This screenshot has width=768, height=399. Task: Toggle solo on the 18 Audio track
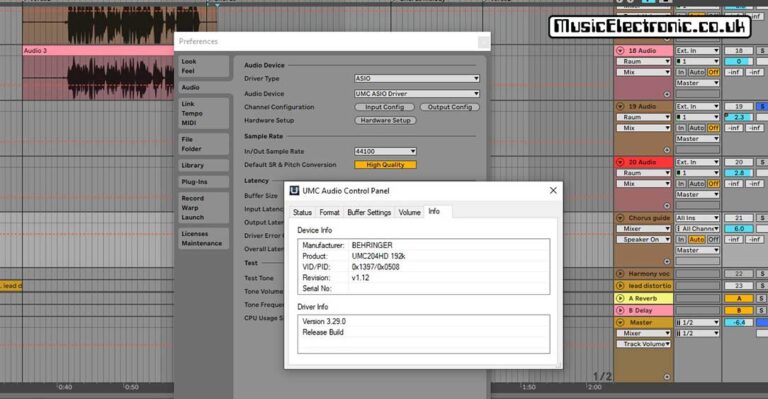[x=762, y=50]
